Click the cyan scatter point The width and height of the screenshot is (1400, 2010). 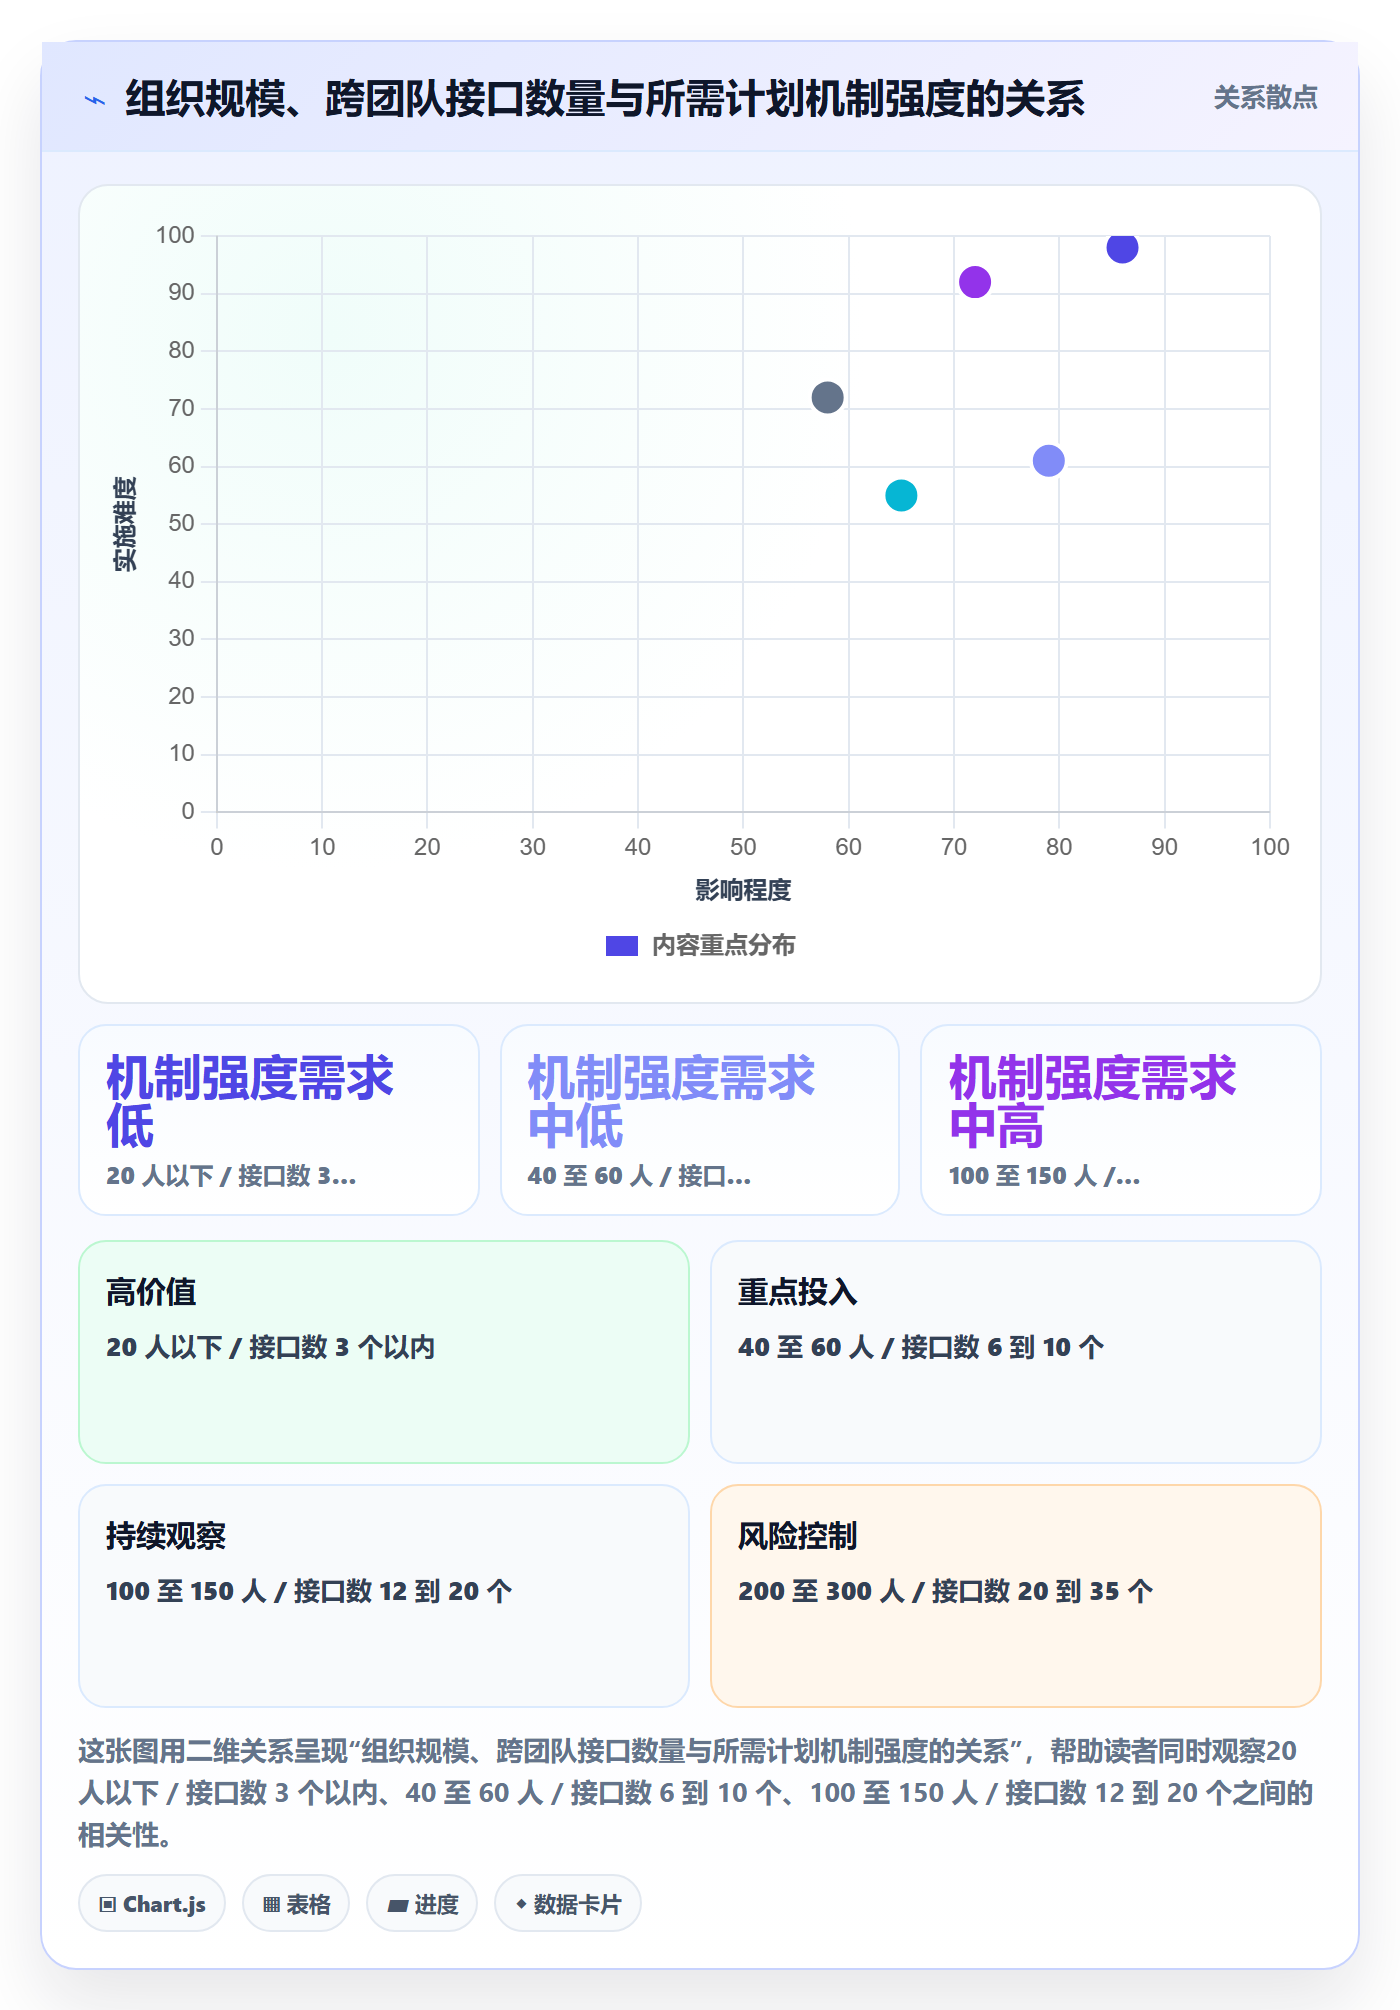click(901, 495)
